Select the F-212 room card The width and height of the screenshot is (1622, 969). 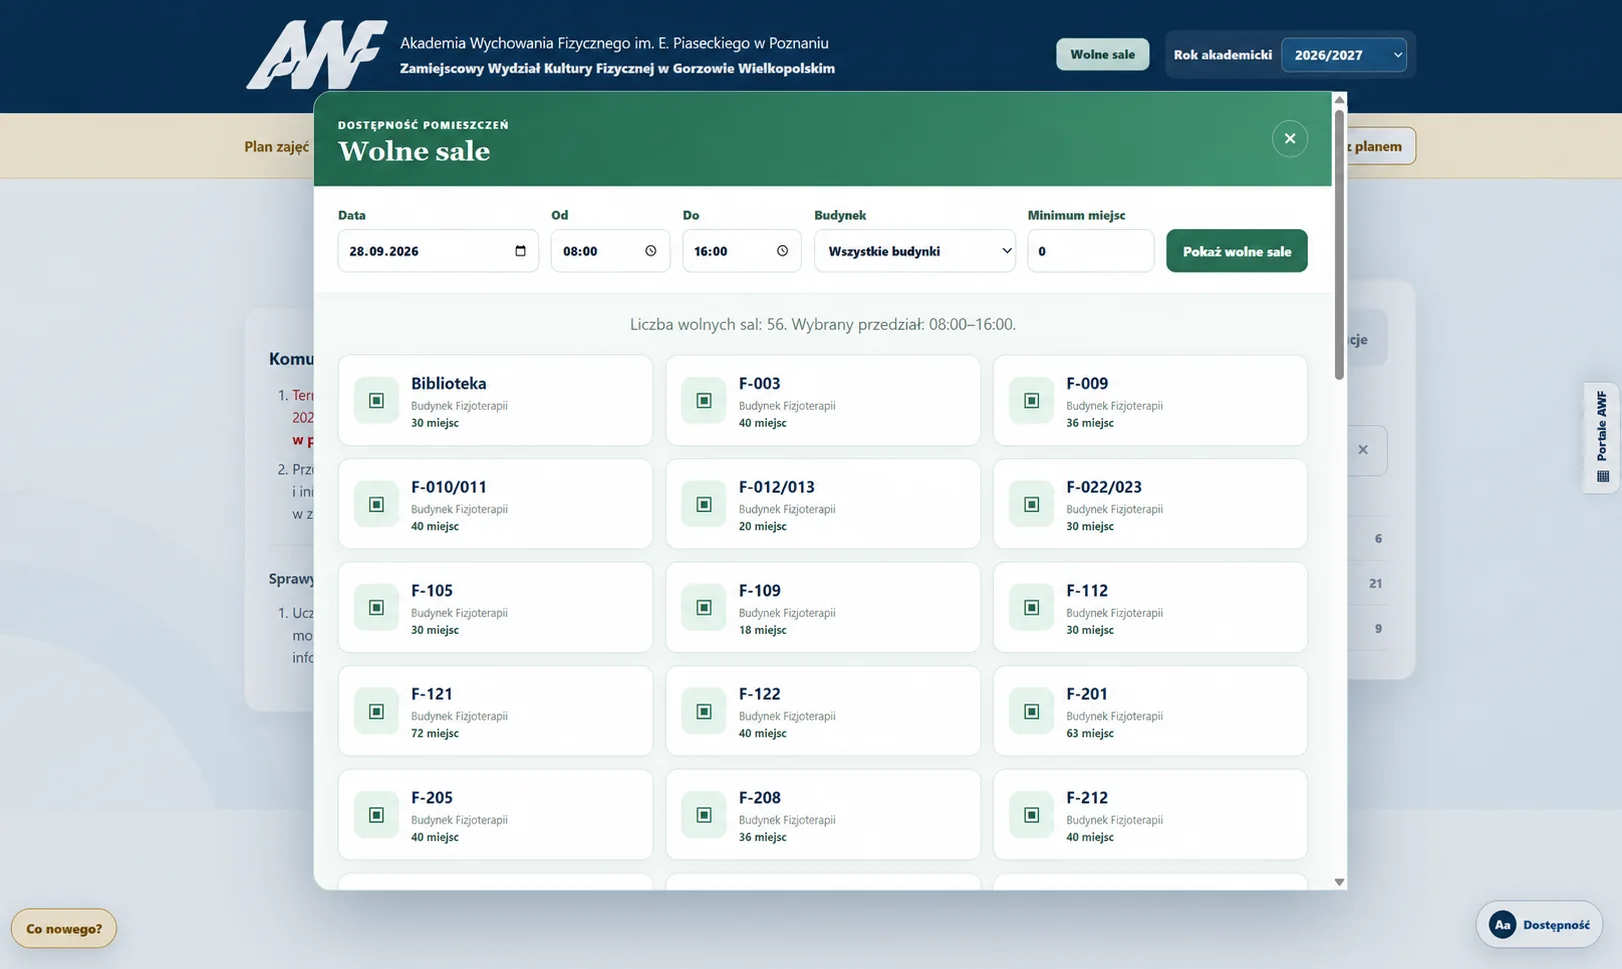[x=1150, y=815]
